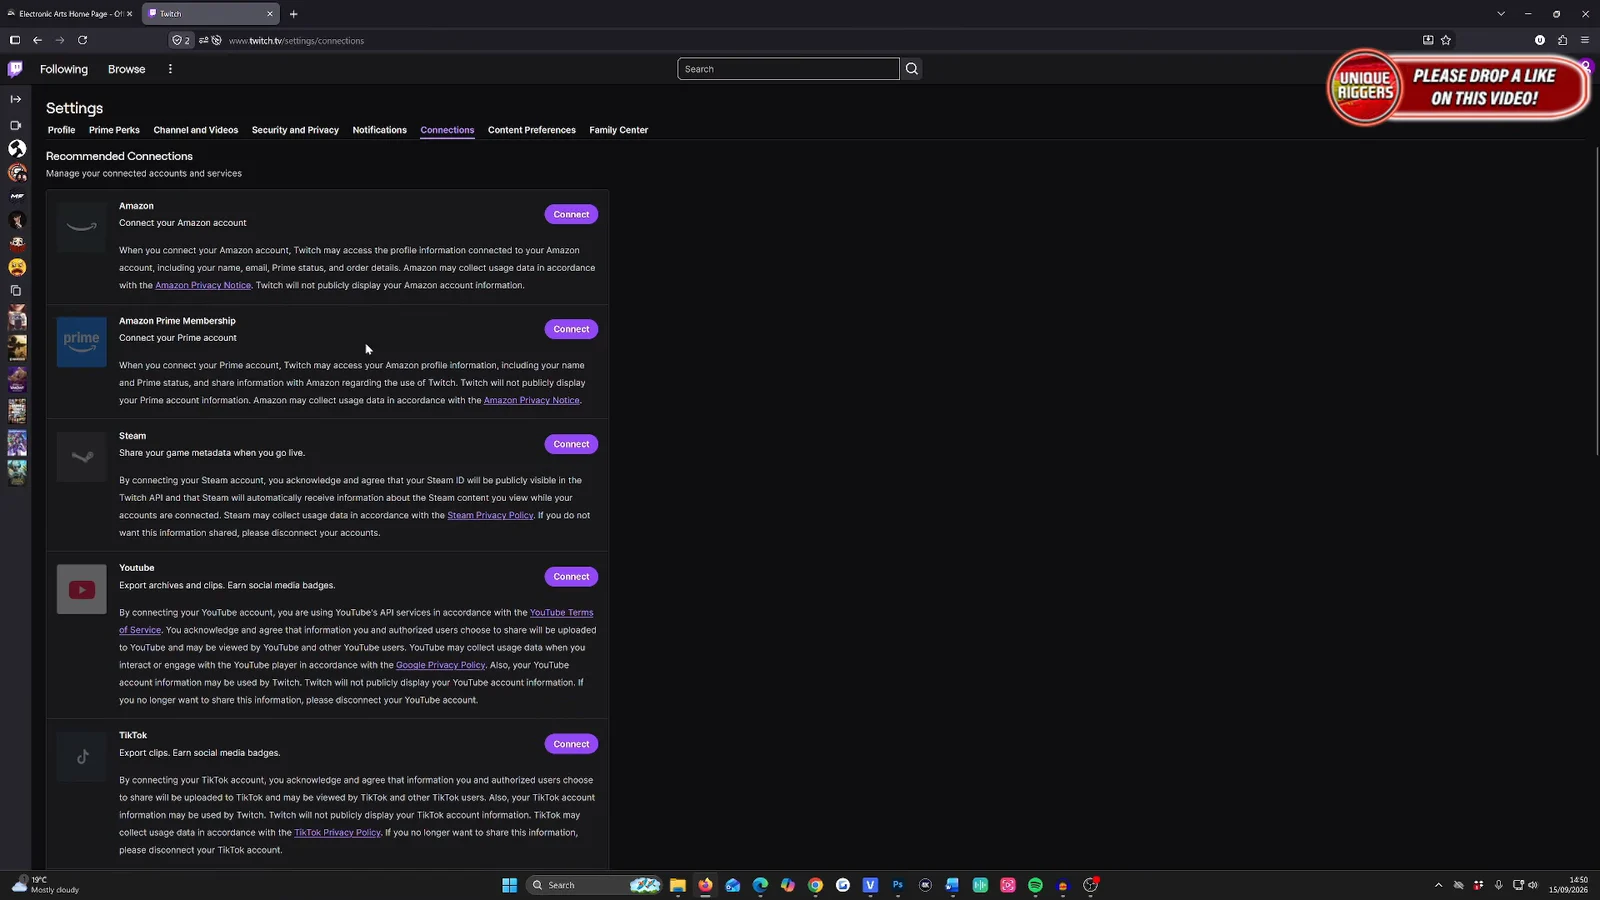
Task: Open a new browser tab
Action: pos(293,14)
